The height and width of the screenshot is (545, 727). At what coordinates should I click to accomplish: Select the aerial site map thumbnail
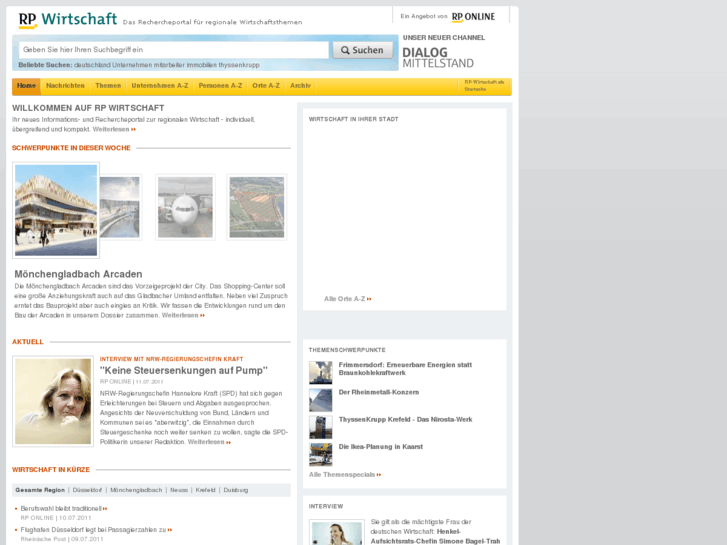pos(257,207)
